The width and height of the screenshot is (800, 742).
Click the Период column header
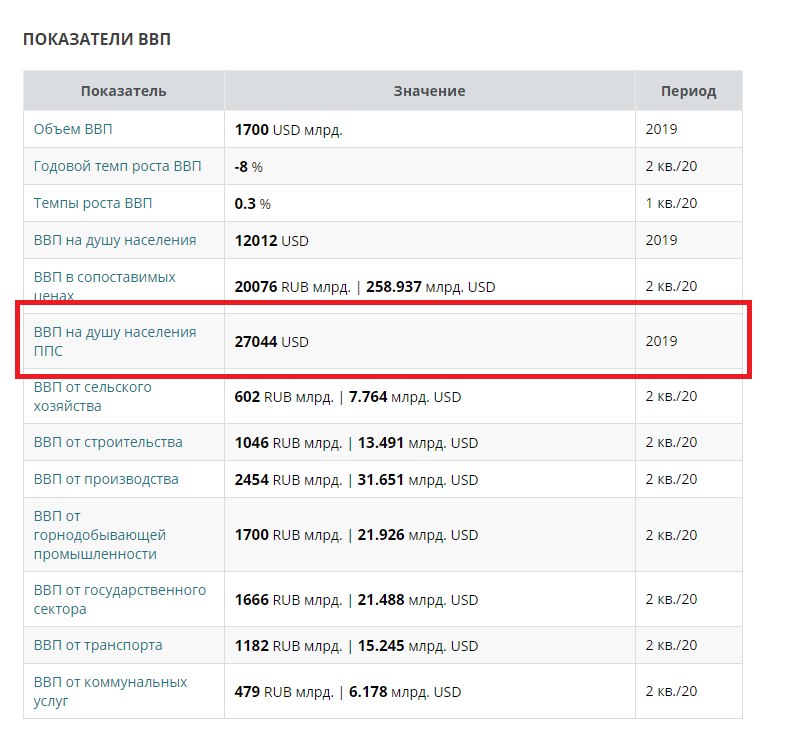point(689,91)
